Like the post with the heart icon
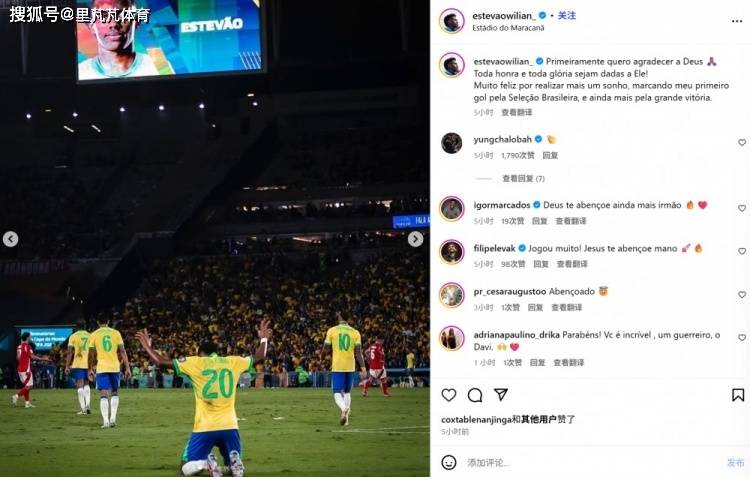The height and width of the screenshot is (477, 750). tap(449, 395)
